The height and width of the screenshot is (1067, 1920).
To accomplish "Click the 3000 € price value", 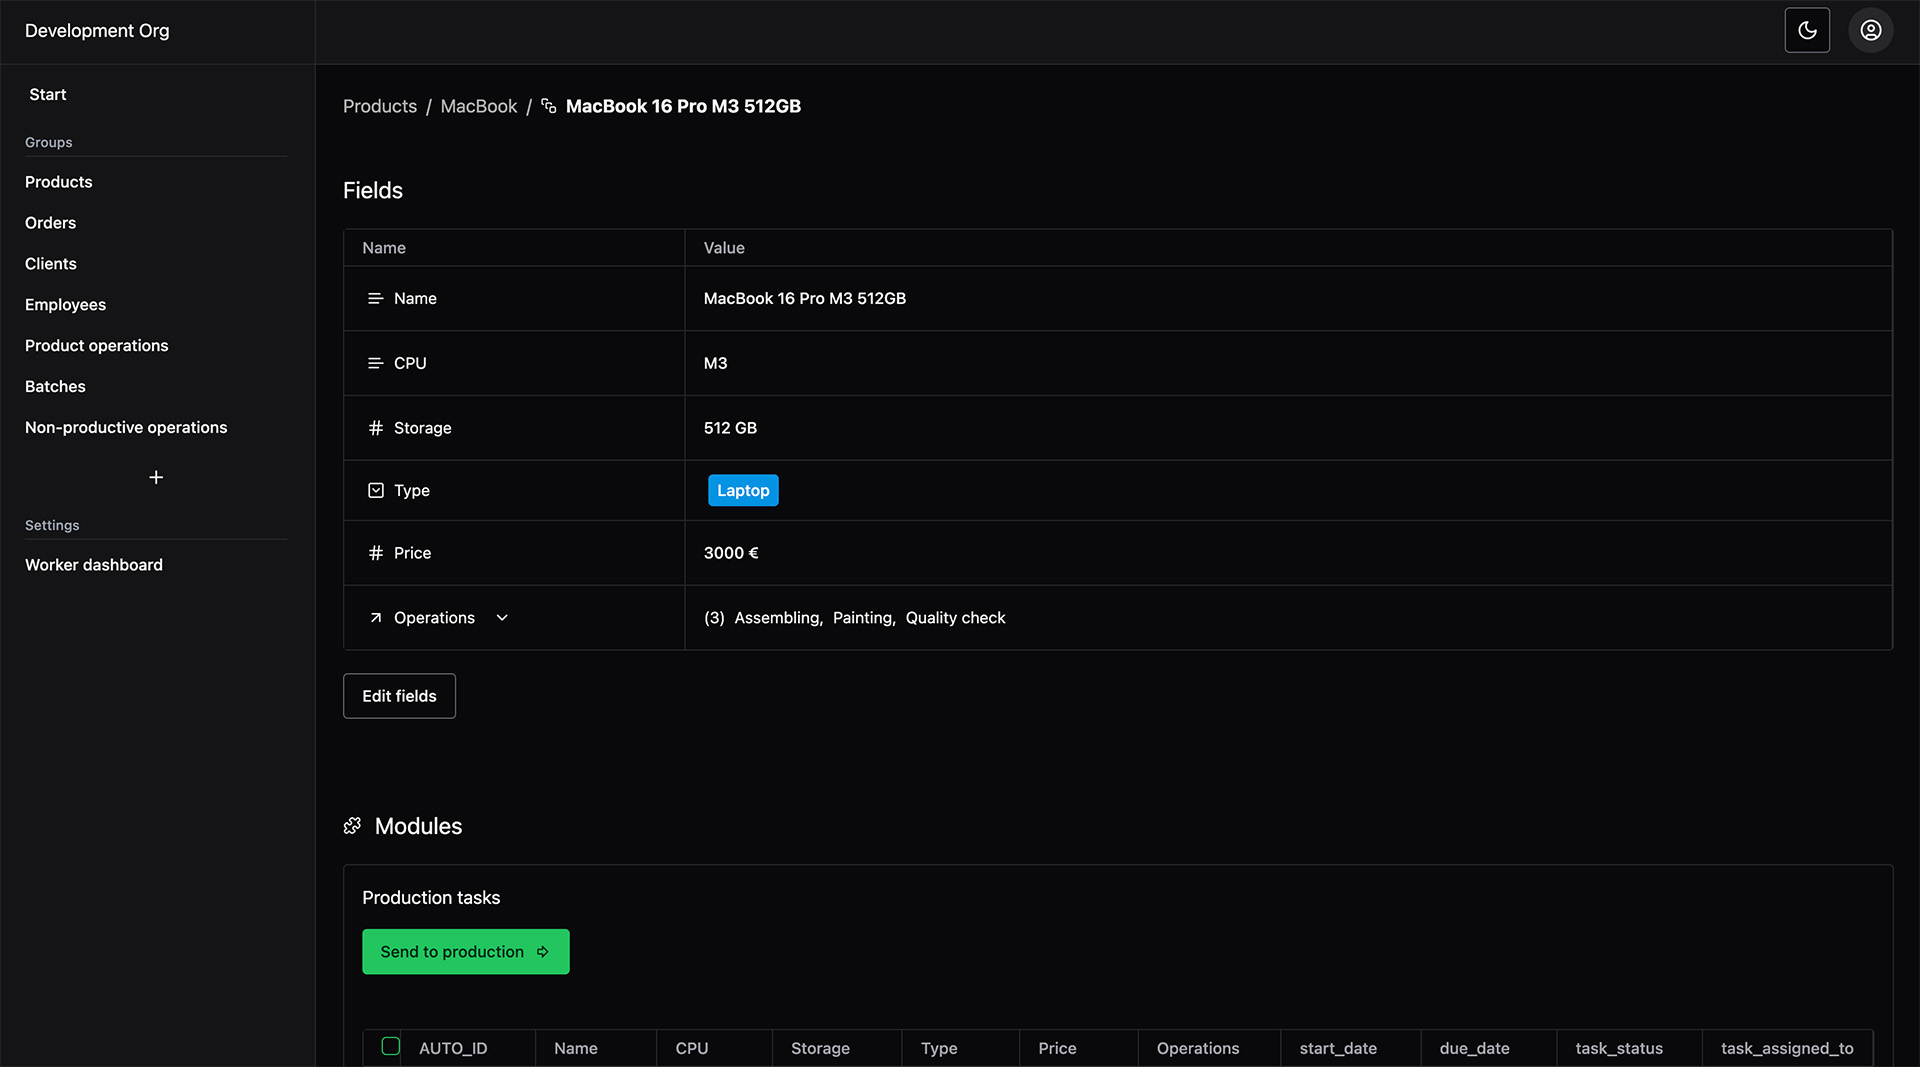I will click(x=731, y=553).
